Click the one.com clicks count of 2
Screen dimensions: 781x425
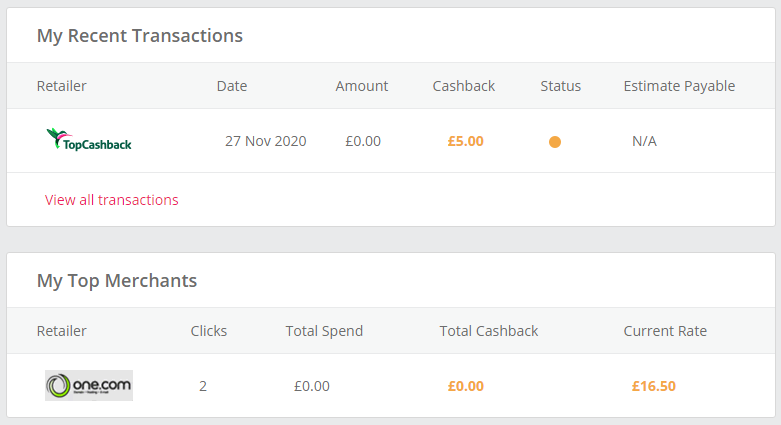[203, 386]
